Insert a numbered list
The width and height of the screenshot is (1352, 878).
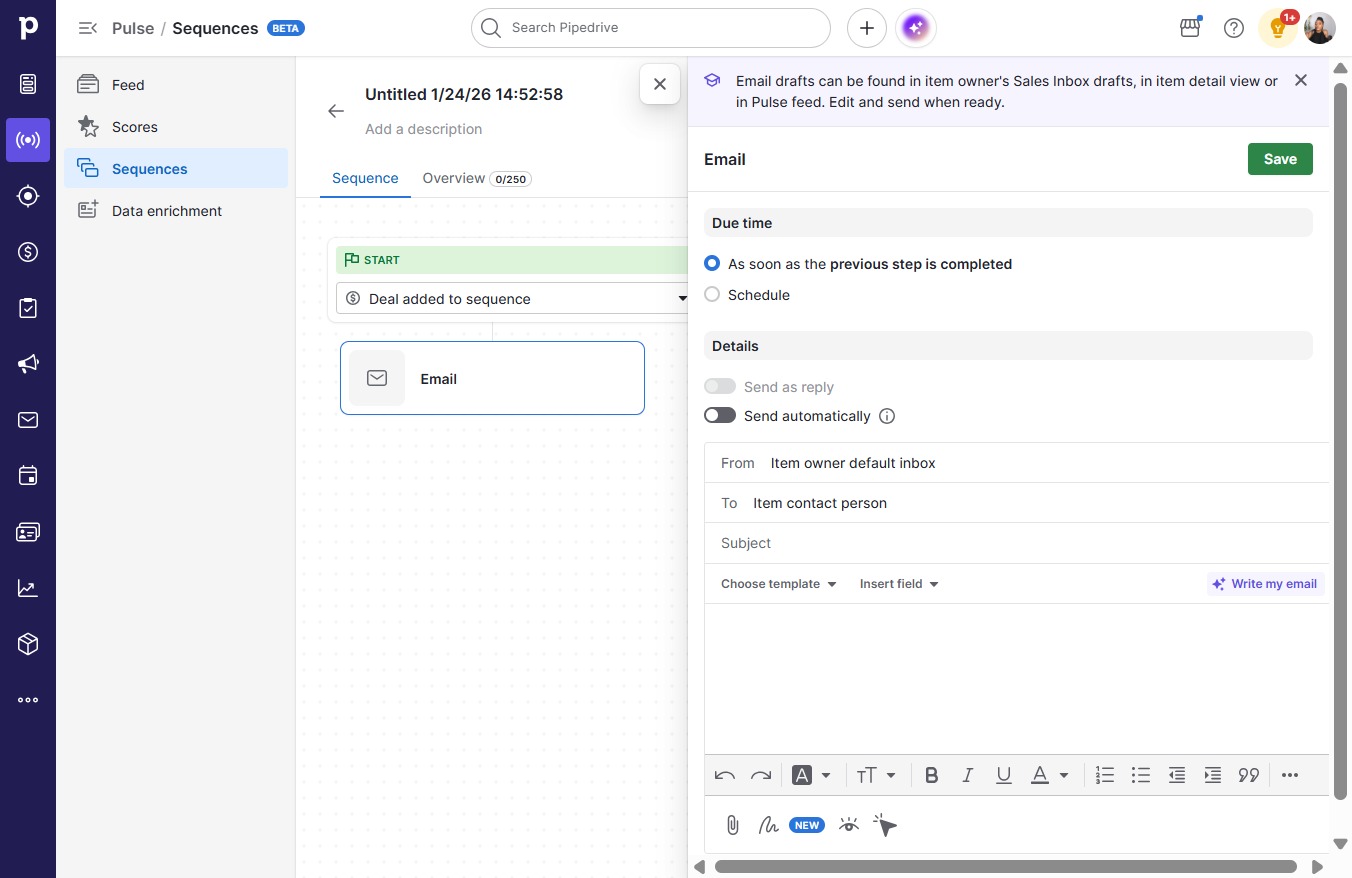coord(1105,775)
